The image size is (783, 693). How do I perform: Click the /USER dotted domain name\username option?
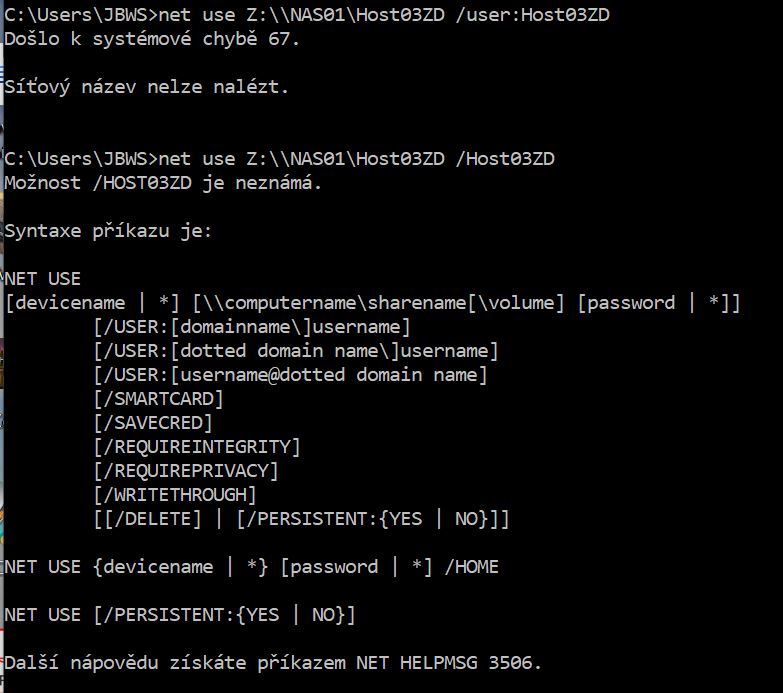coord(295,351)
